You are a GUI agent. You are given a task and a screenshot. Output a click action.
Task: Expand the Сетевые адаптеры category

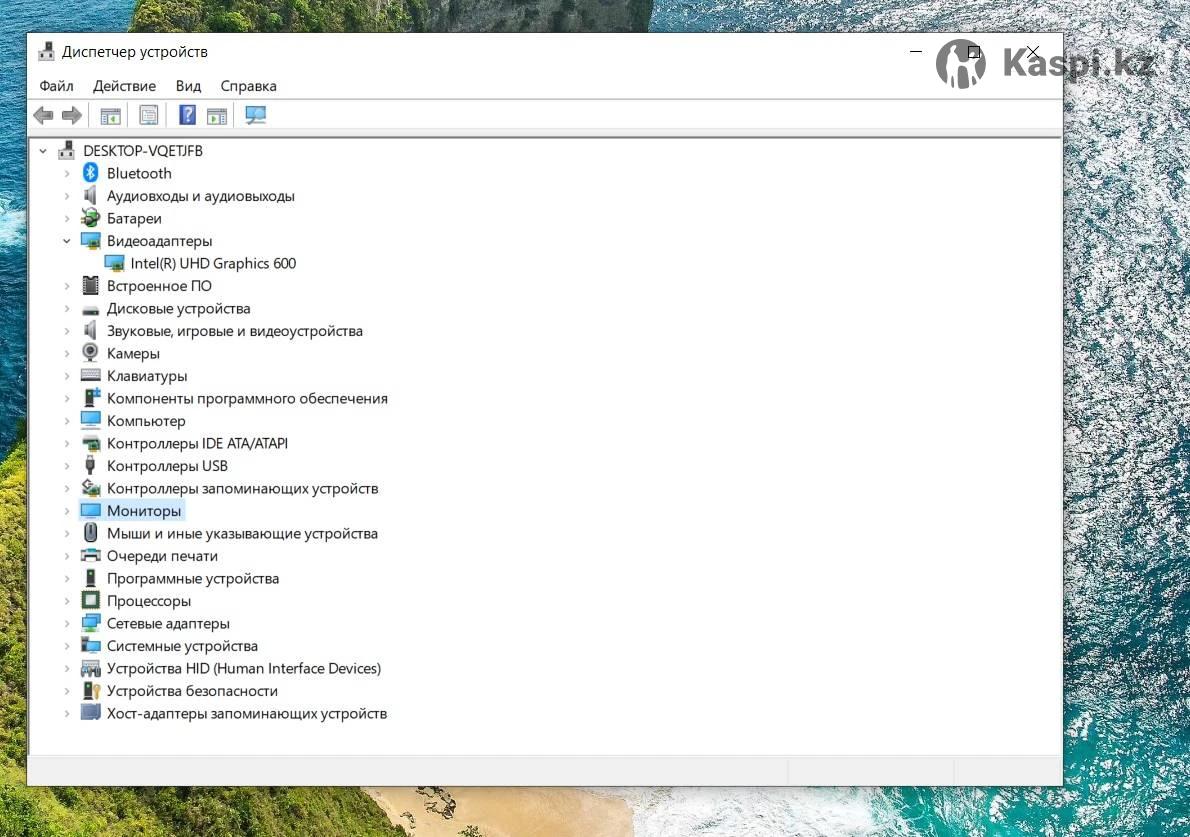(67, 624)
